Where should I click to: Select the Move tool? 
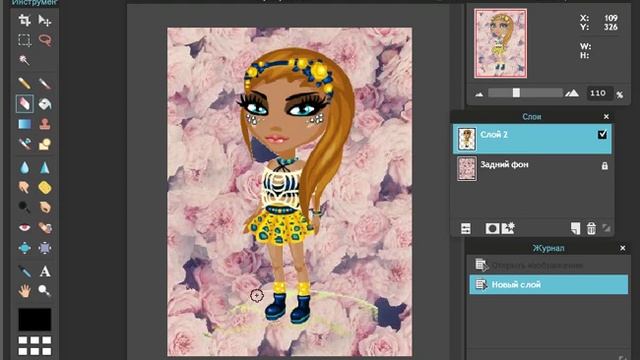click(44, 20)
